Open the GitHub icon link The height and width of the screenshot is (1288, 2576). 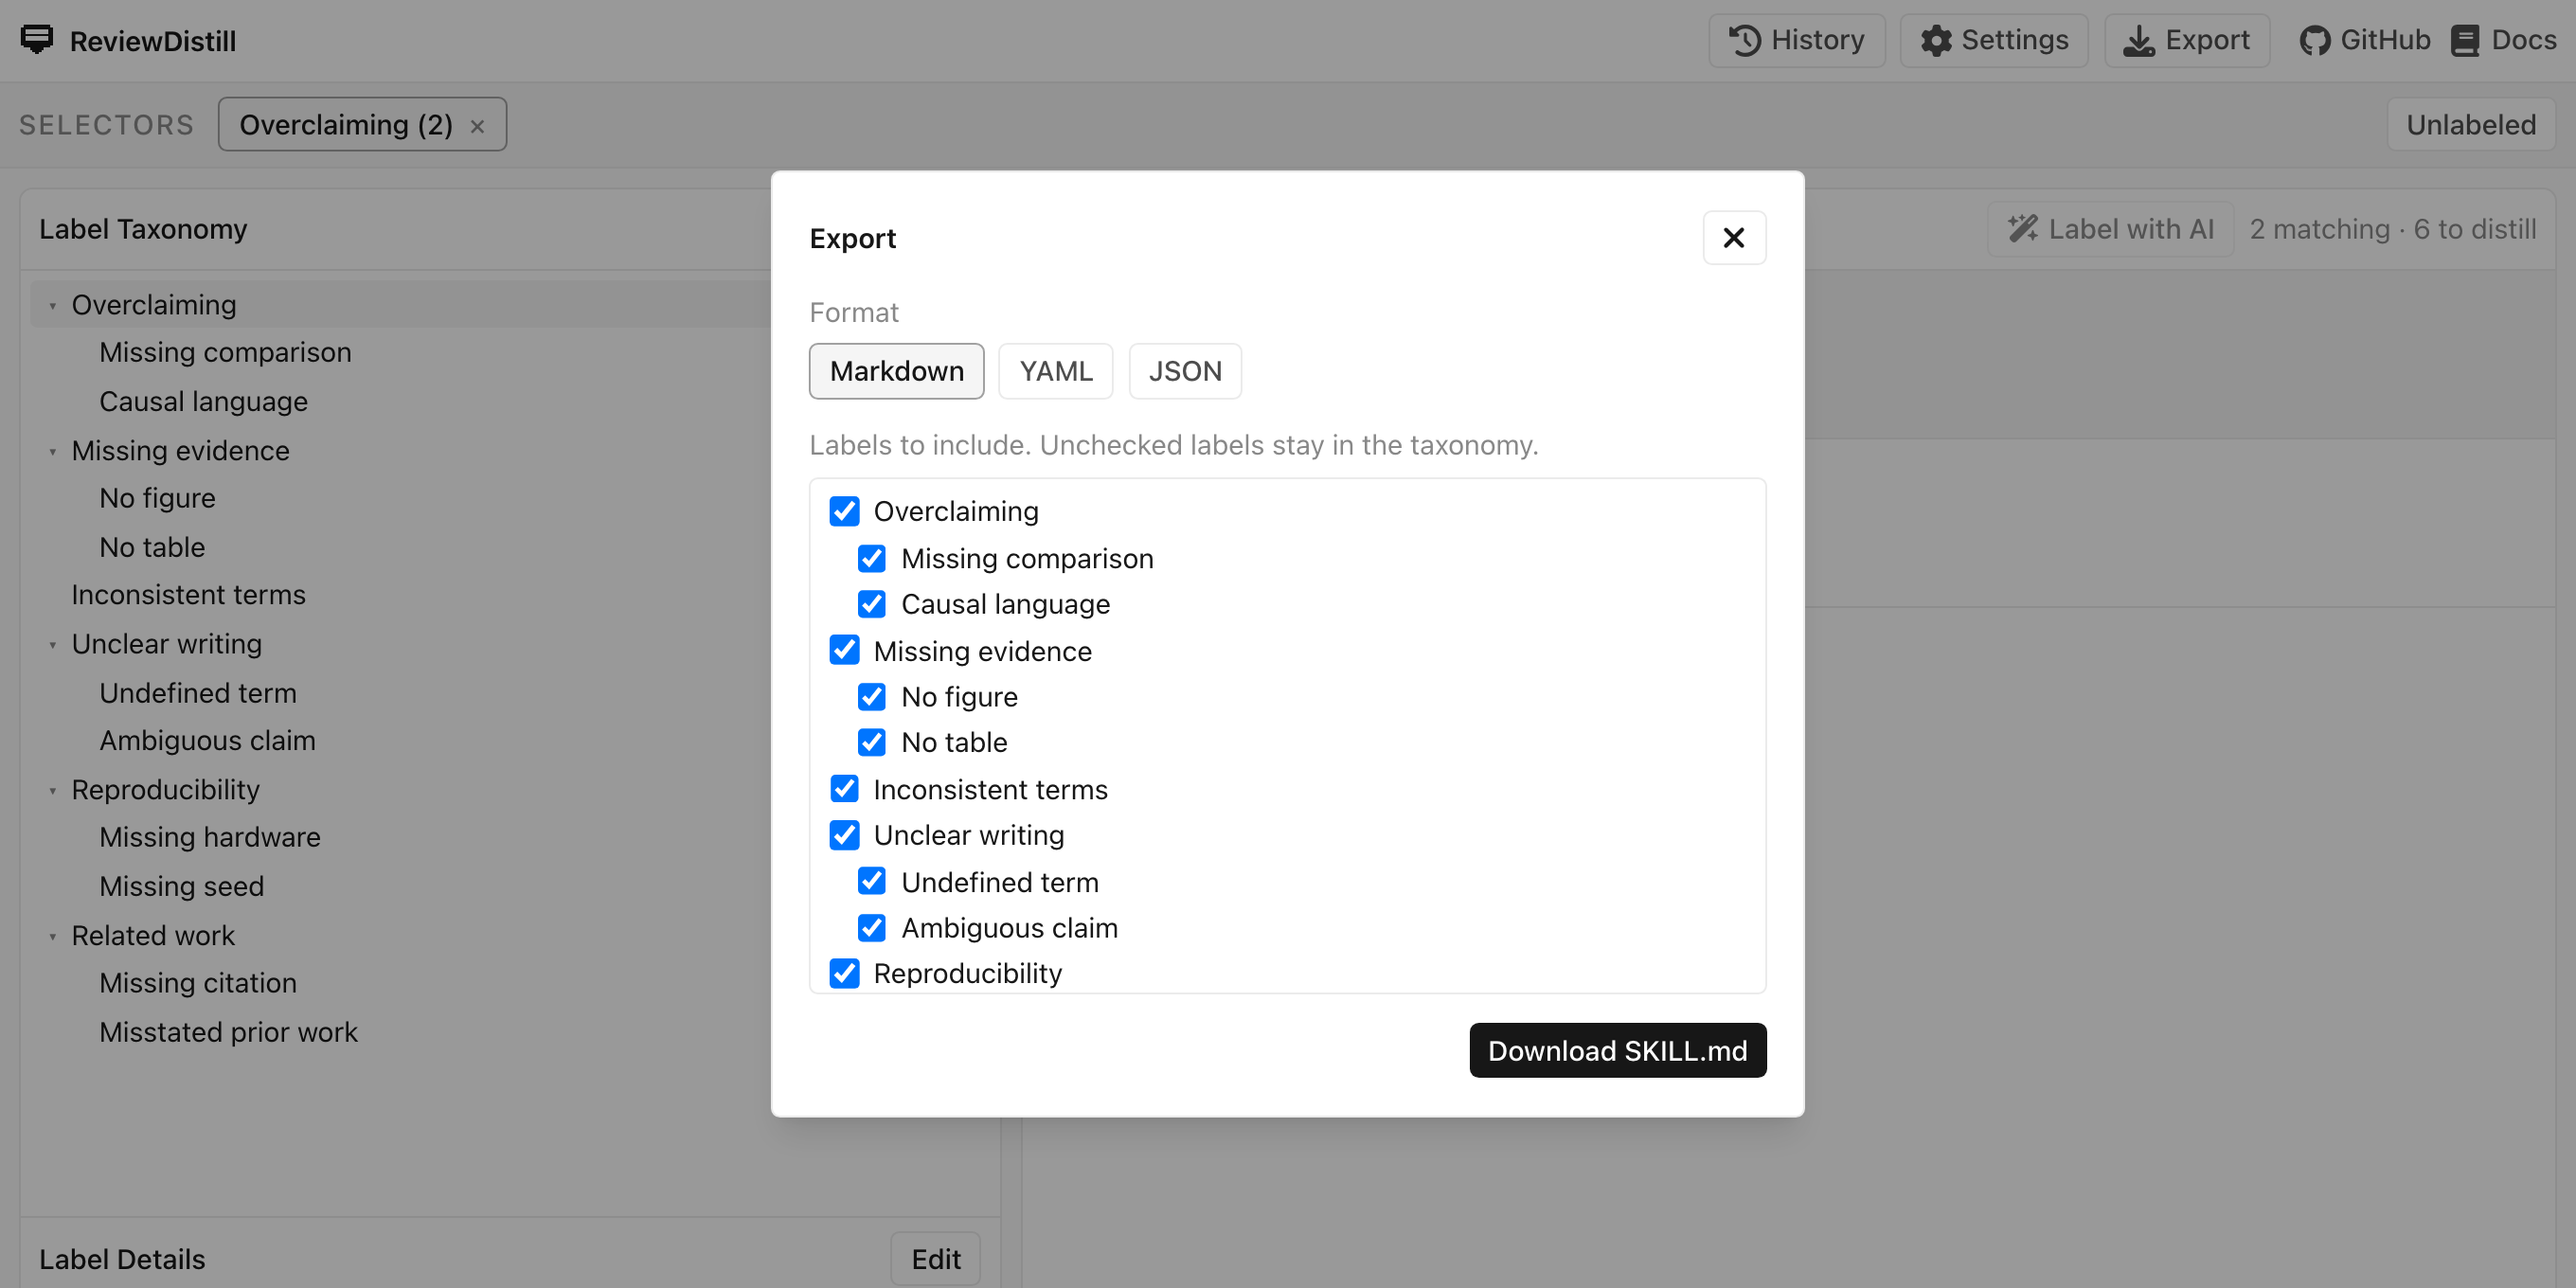click(x=2314, y=40)
